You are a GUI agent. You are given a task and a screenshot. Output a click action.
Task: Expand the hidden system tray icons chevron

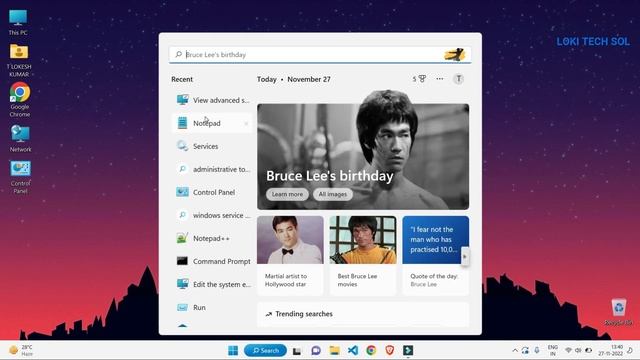[515, 350]
